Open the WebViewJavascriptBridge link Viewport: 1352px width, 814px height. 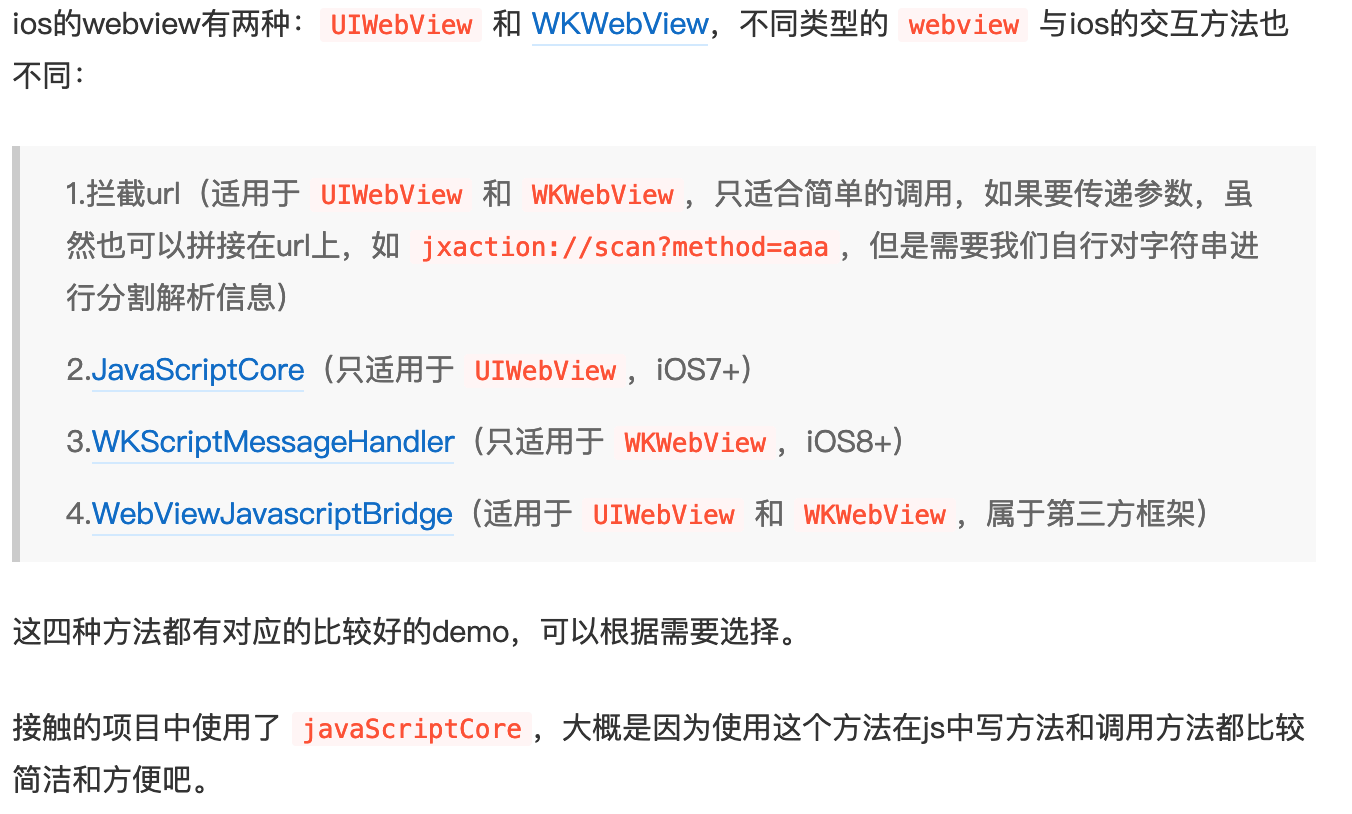pos(272,514)
